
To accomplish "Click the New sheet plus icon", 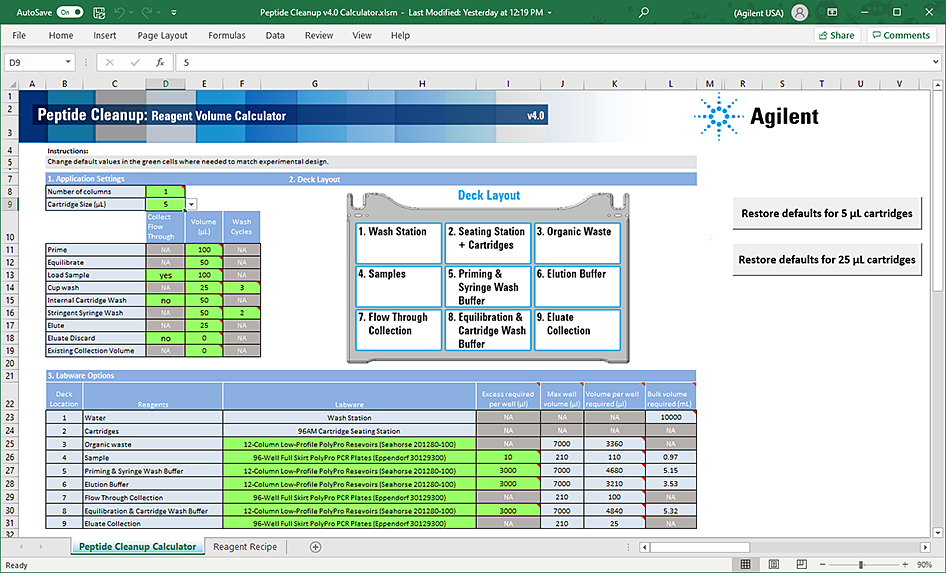I will pos(315,547).
